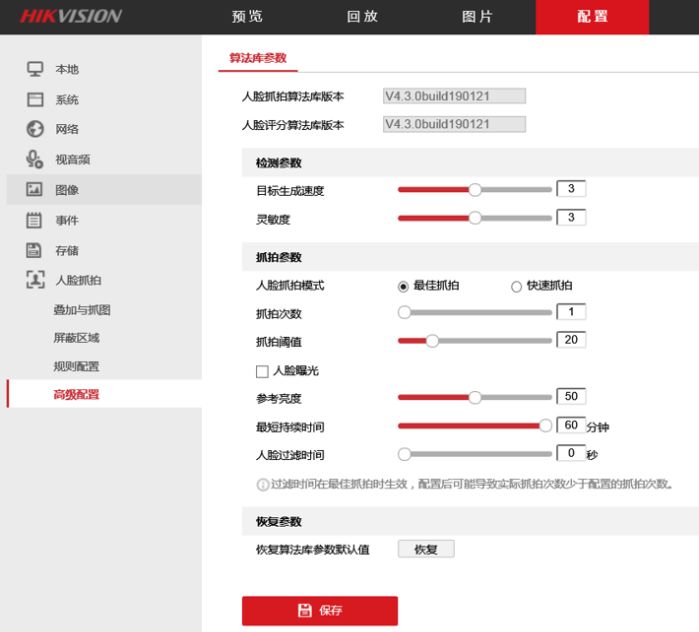Viewport: 699px width, 632px height.
Task: Click the 视音频 microphone icon
Action: (x=35, y=159)
